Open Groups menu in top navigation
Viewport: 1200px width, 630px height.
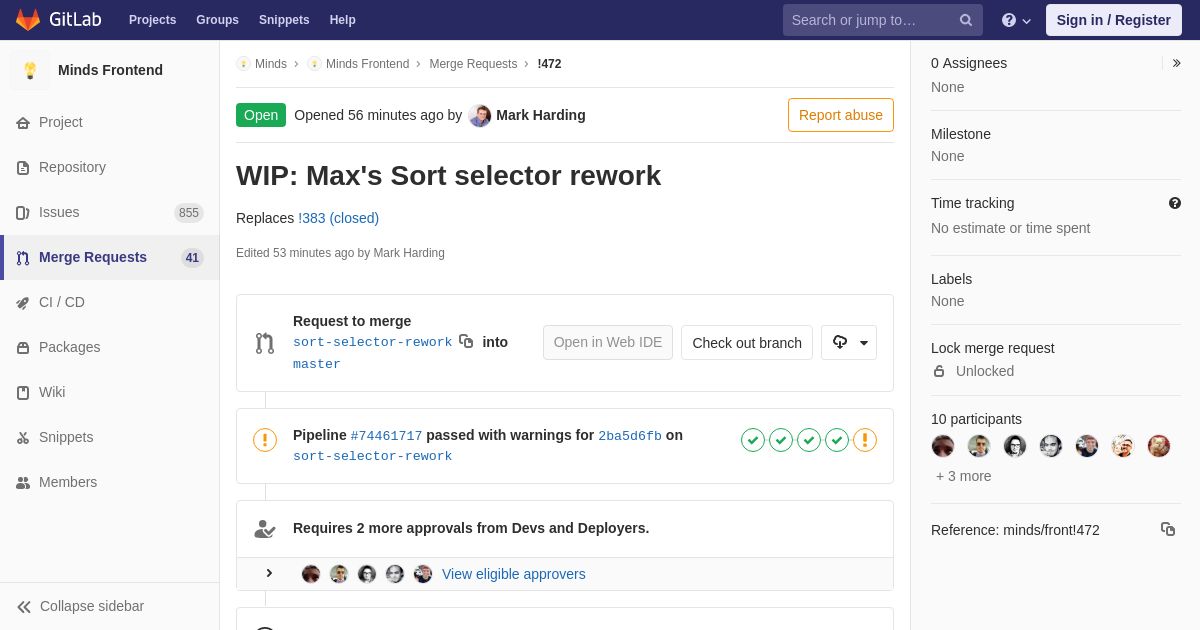tap(217, 20)
